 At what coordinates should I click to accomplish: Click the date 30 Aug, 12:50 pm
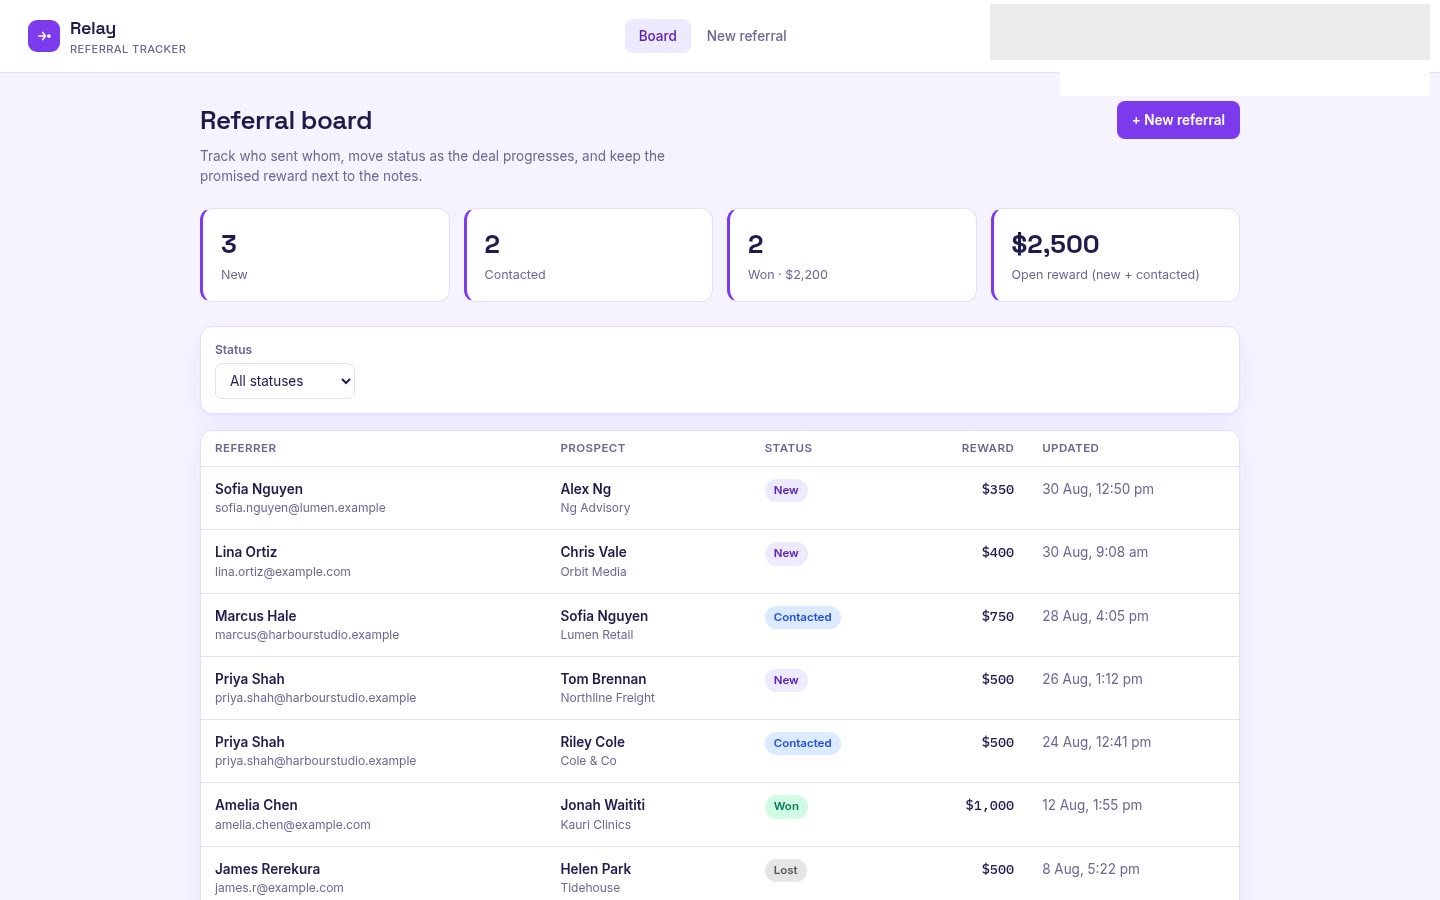pos(1098,489)
